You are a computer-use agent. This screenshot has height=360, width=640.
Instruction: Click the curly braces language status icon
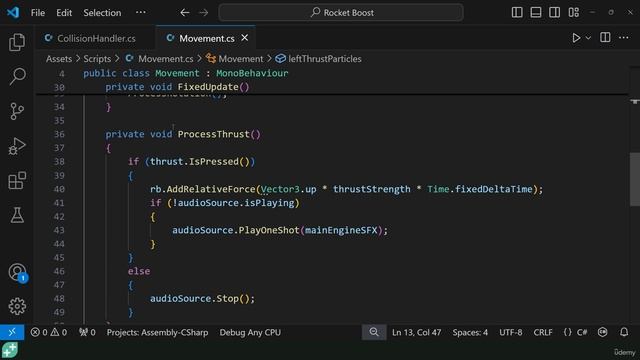point(567,332)
